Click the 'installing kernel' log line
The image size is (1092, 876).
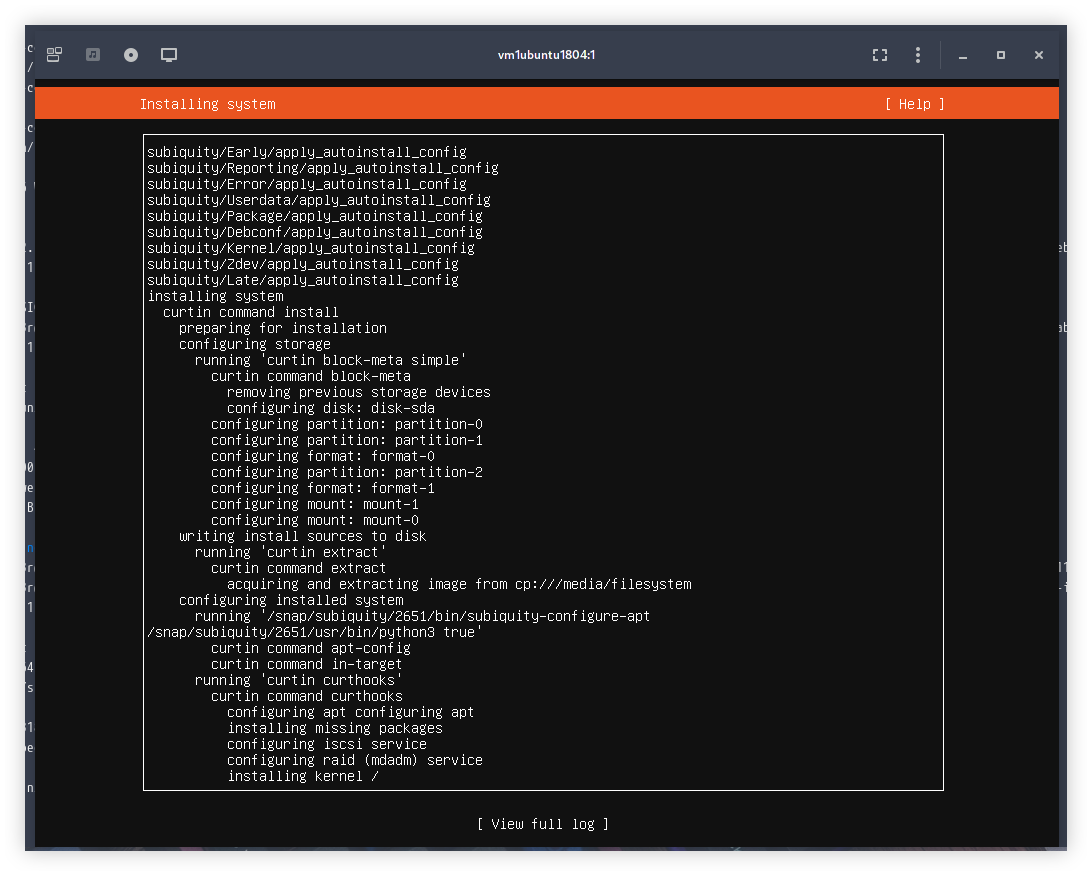[x=302, y=776]
